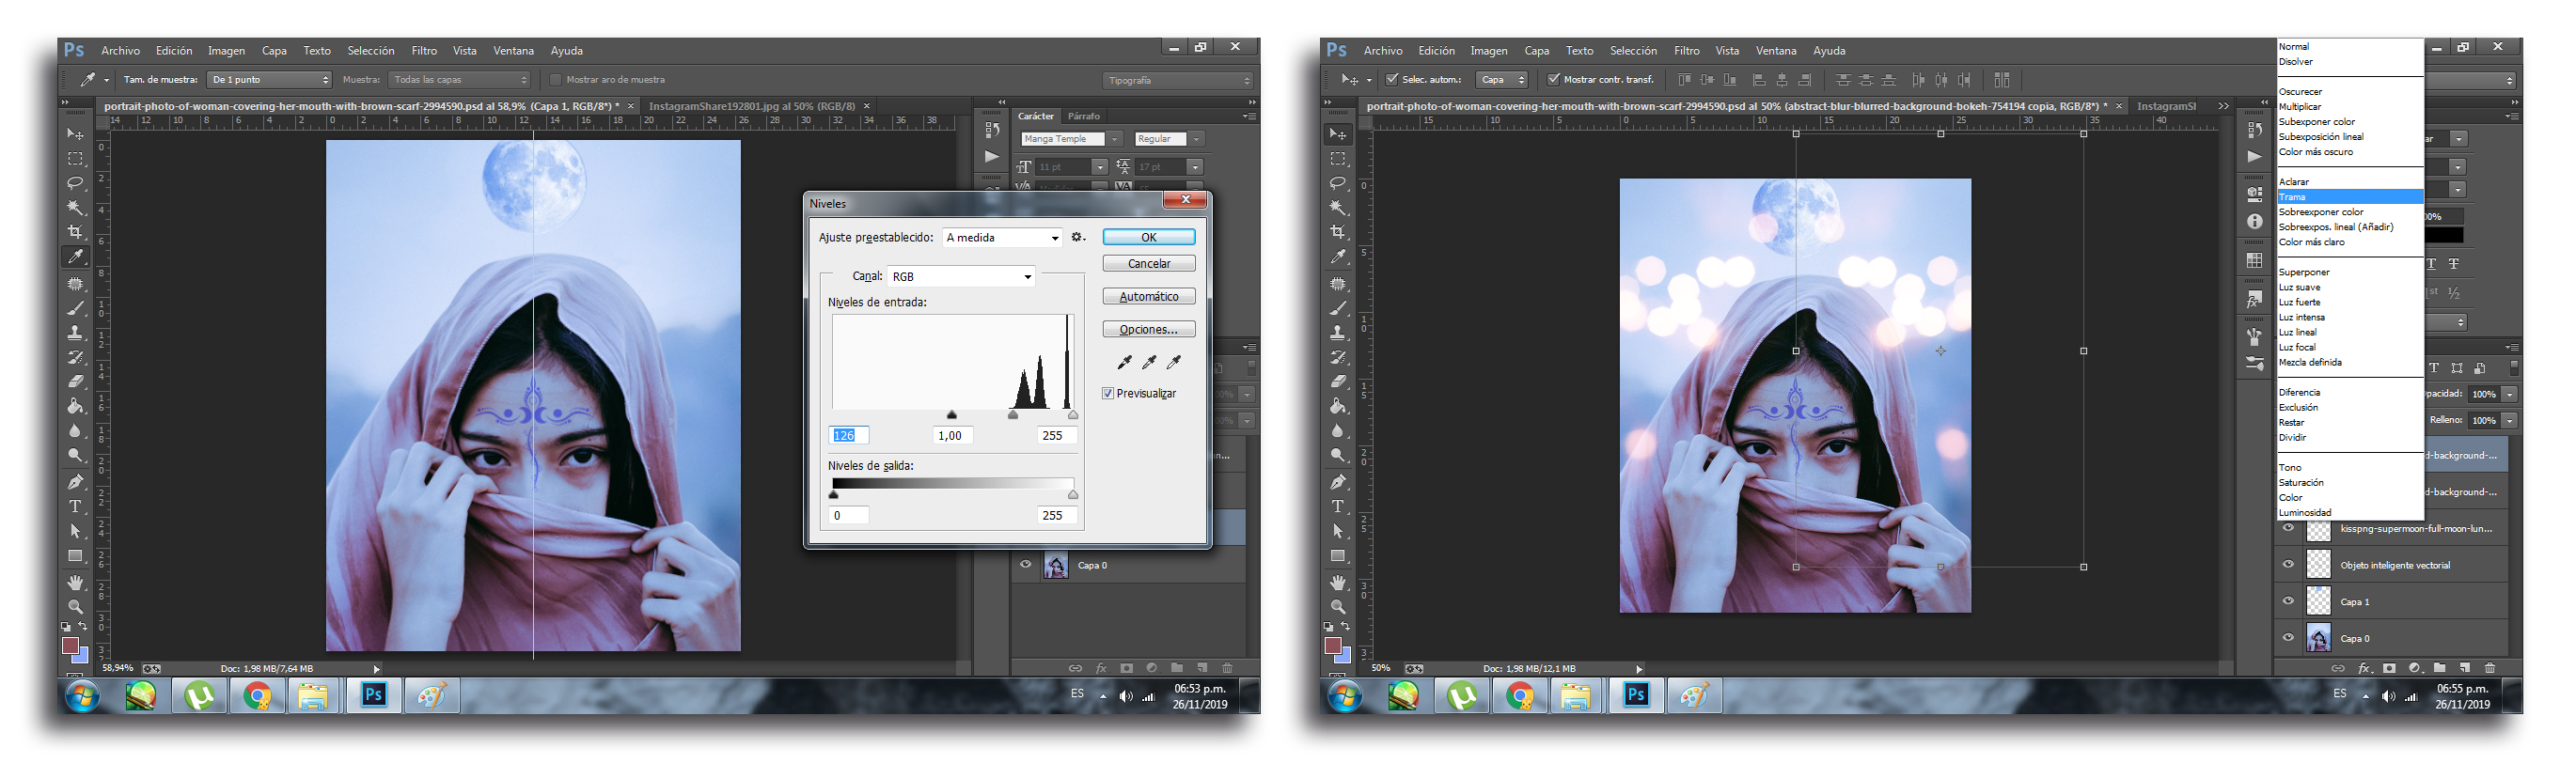Hide Capa 1 layer in right window
2576x763 pixels.
(2288, 601)
